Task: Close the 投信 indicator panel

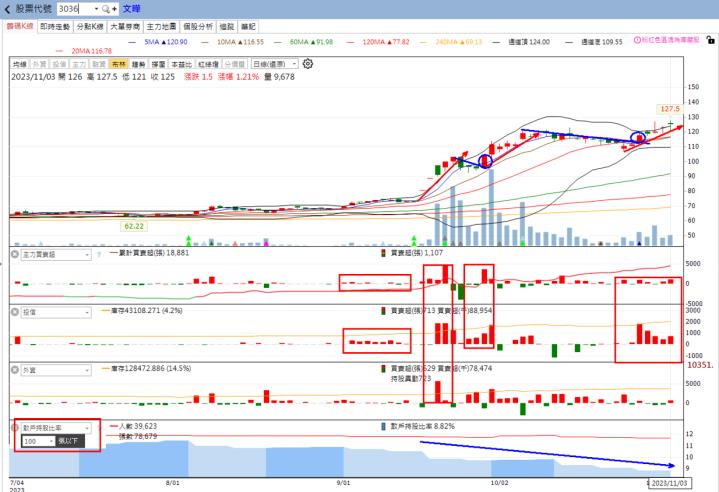Action: 15,312
